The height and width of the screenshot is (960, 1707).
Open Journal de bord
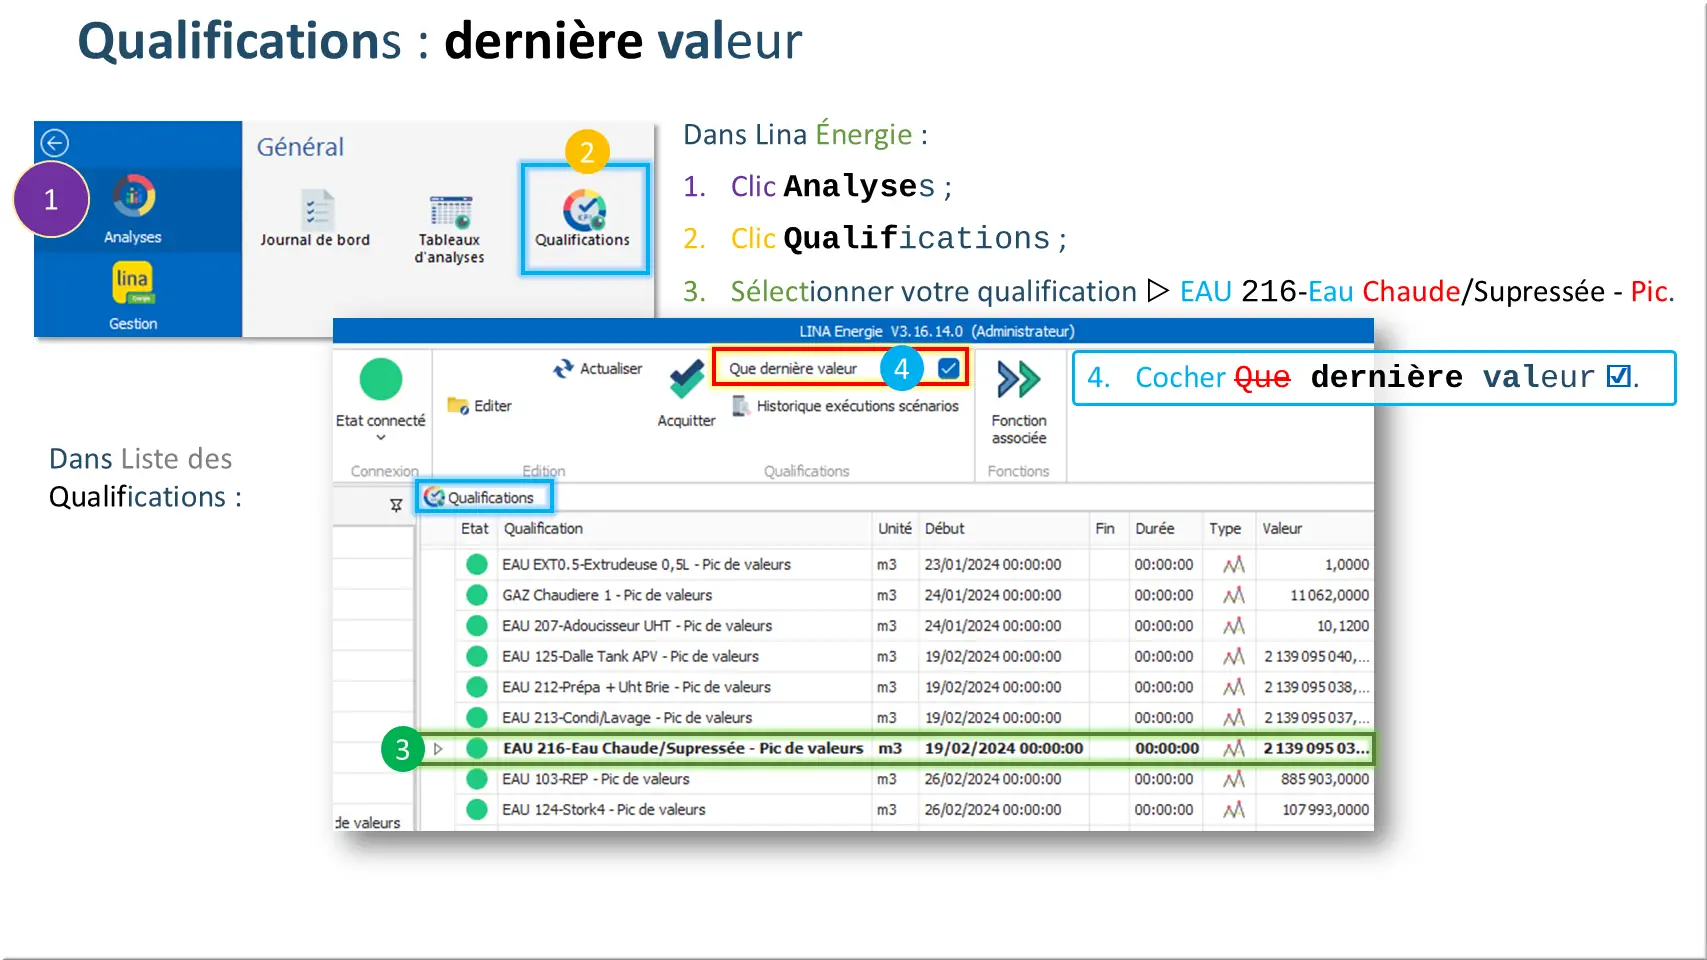click(x=315, y=219)
